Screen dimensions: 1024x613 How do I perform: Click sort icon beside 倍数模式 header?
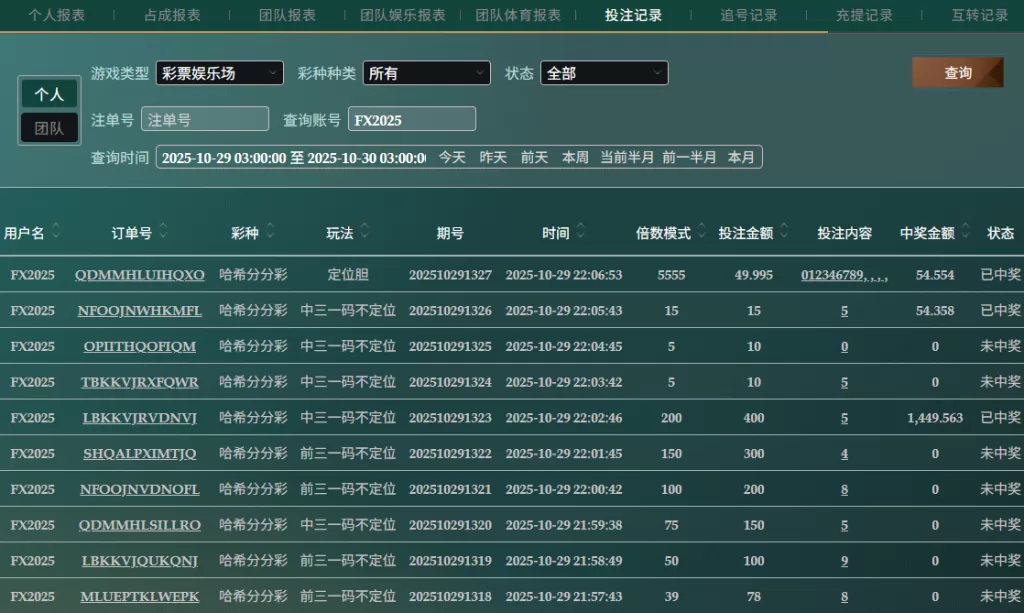click(702, 232)
